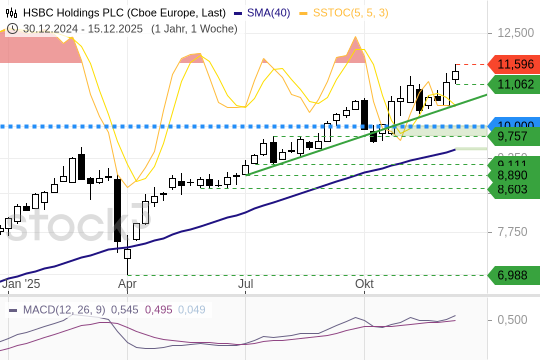Select HSBC Holdings PLC chart title
The height and width of the screenshot is (360, 540).
(124, 13)
